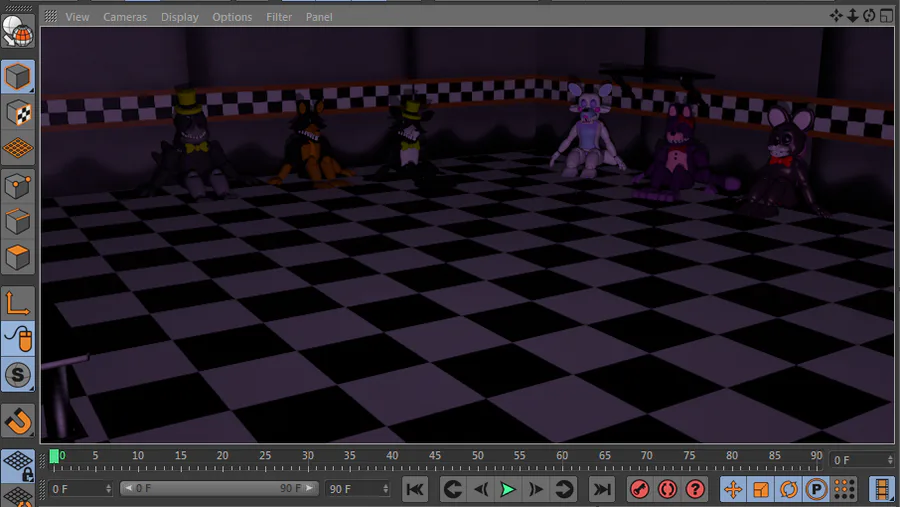
Task: Click right arrow of preview range slider
Action: coord(309,488)
